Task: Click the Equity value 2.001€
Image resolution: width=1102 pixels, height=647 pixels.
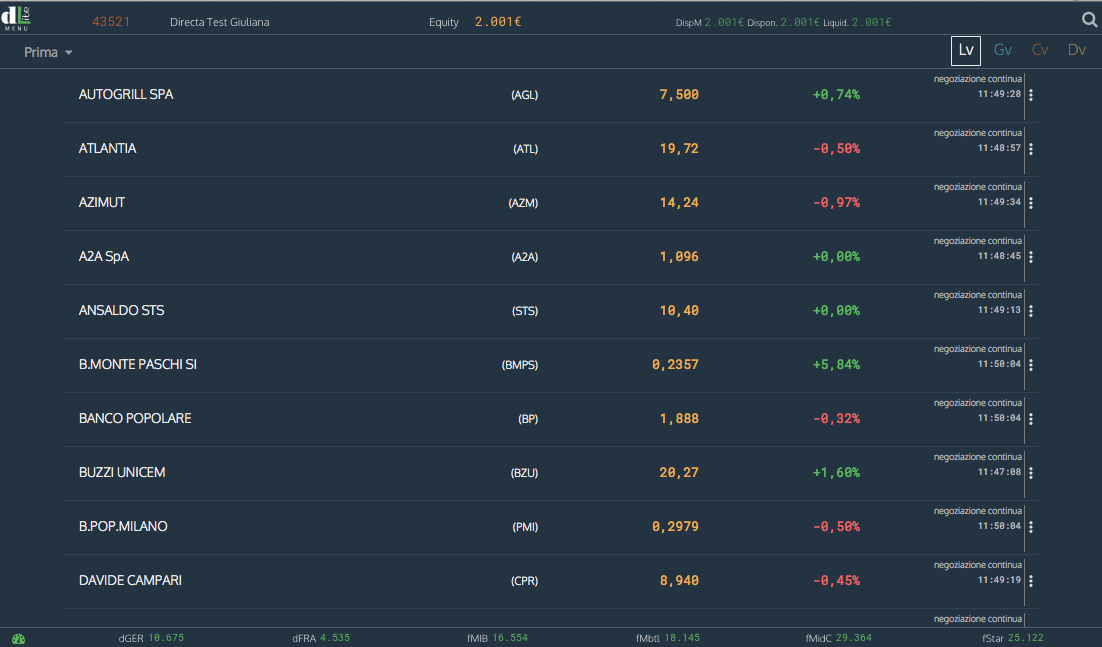Action: 498,22
